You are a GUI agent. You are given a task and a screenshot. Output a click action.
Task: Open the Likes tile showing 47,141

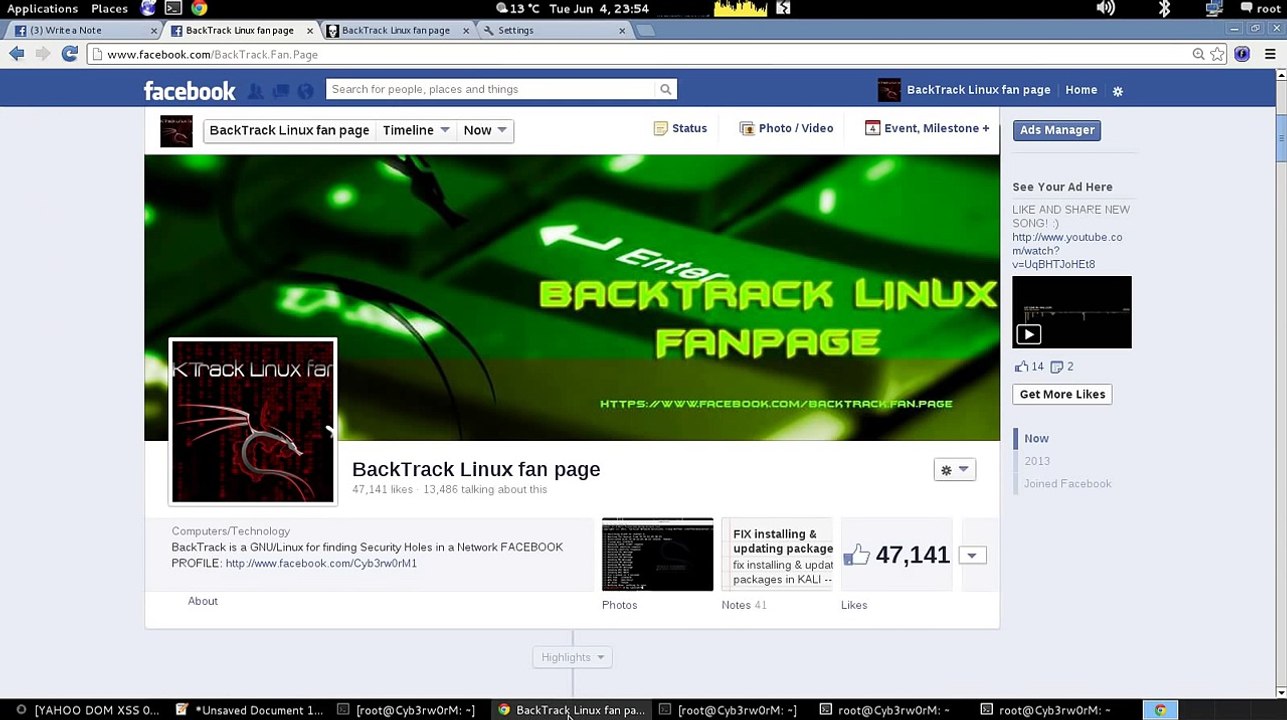pyautogui.click(x=897, y=555)
